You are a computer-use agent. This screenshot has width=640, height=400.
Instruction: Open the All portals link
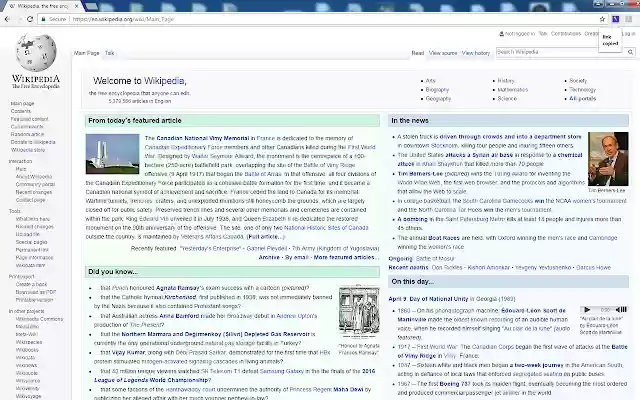582,99
